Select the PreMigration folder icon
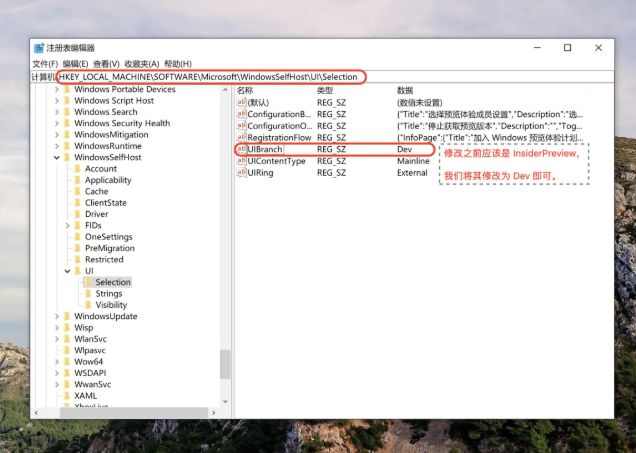The height and width of the screenshot is (453, 636). click(x=78, y=248)
